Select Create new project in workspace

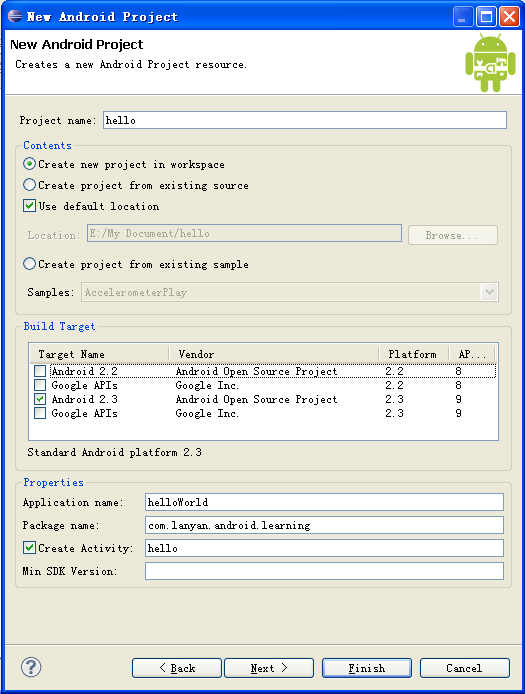coord(30,164)
